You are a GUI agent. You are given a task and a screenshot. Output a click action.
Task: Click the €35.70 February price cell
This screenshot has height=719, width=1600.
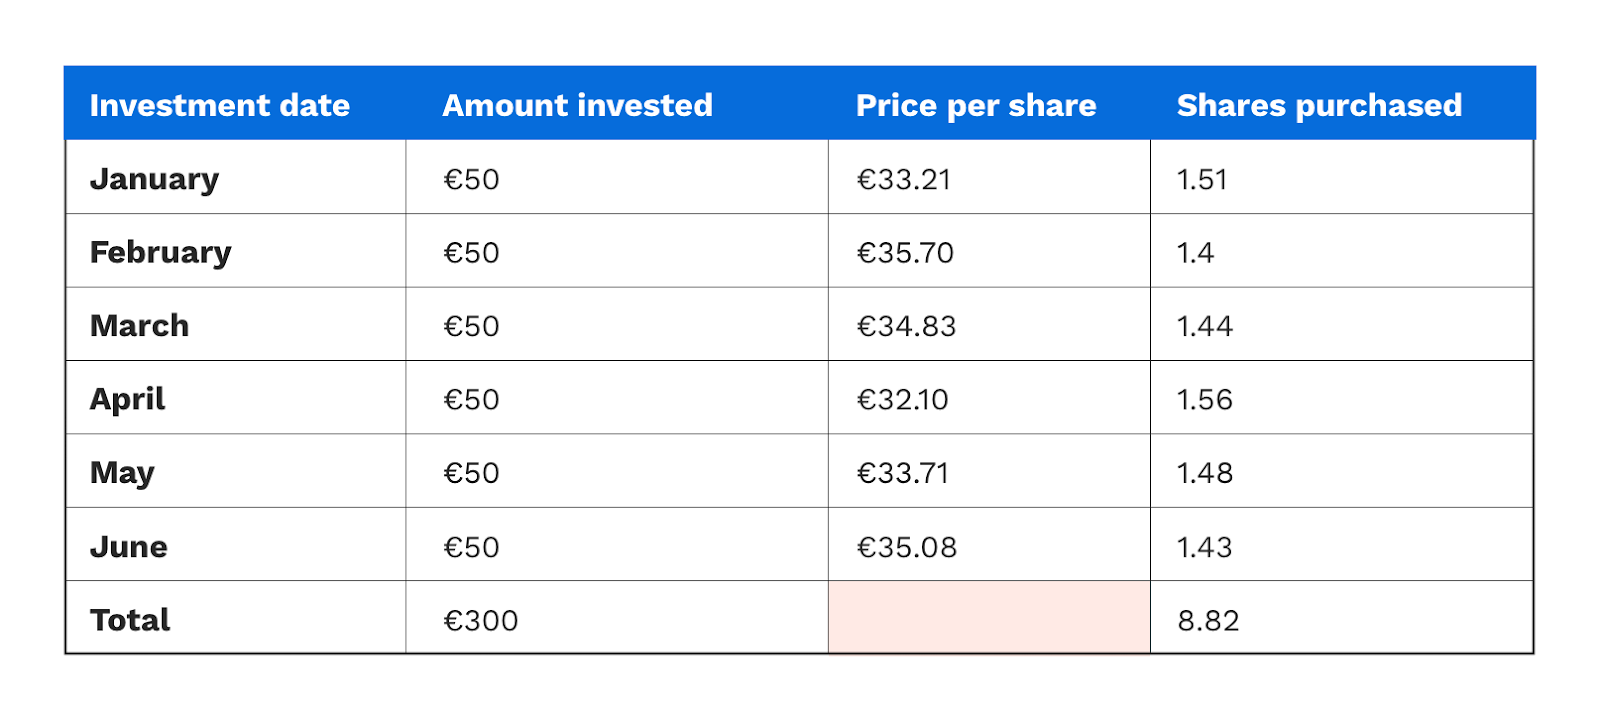pyautogui.click(x=905, y=253)
